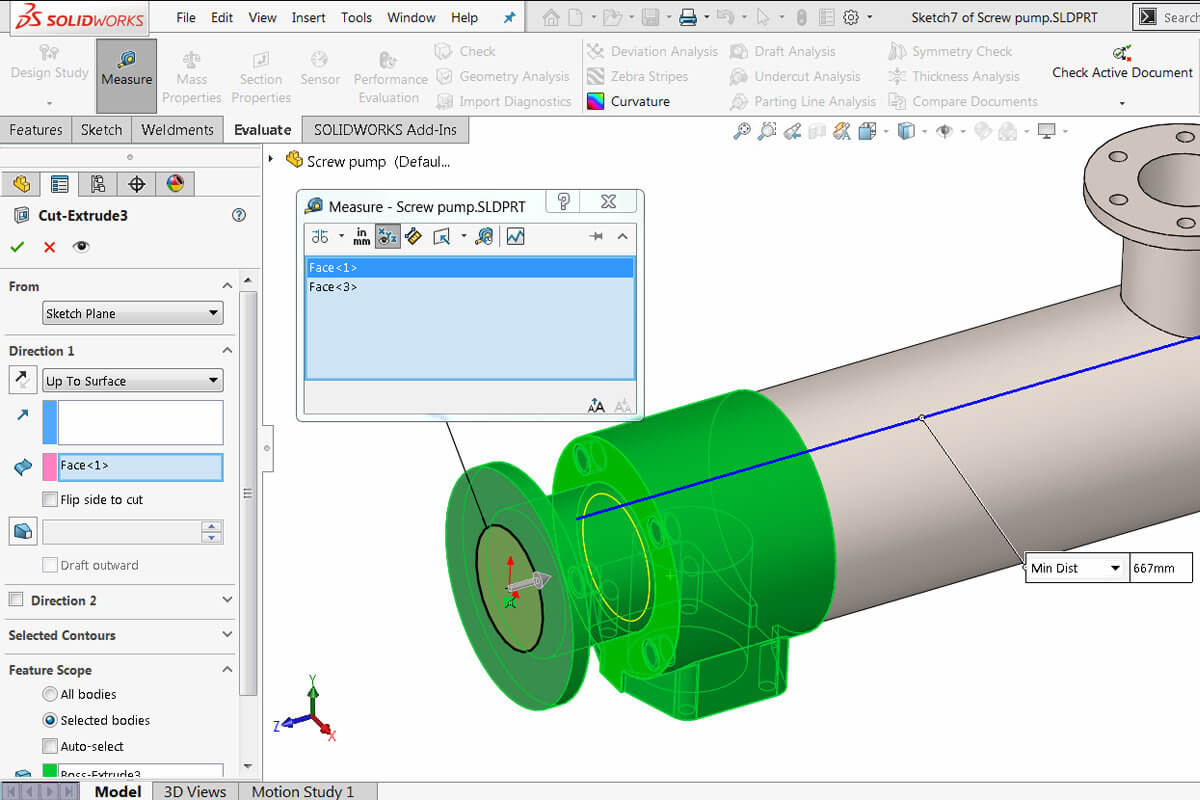This screenshot has width=1200, height=800.
Task: Open the Options gear in the top toolbar
Action: click(851, 17)
